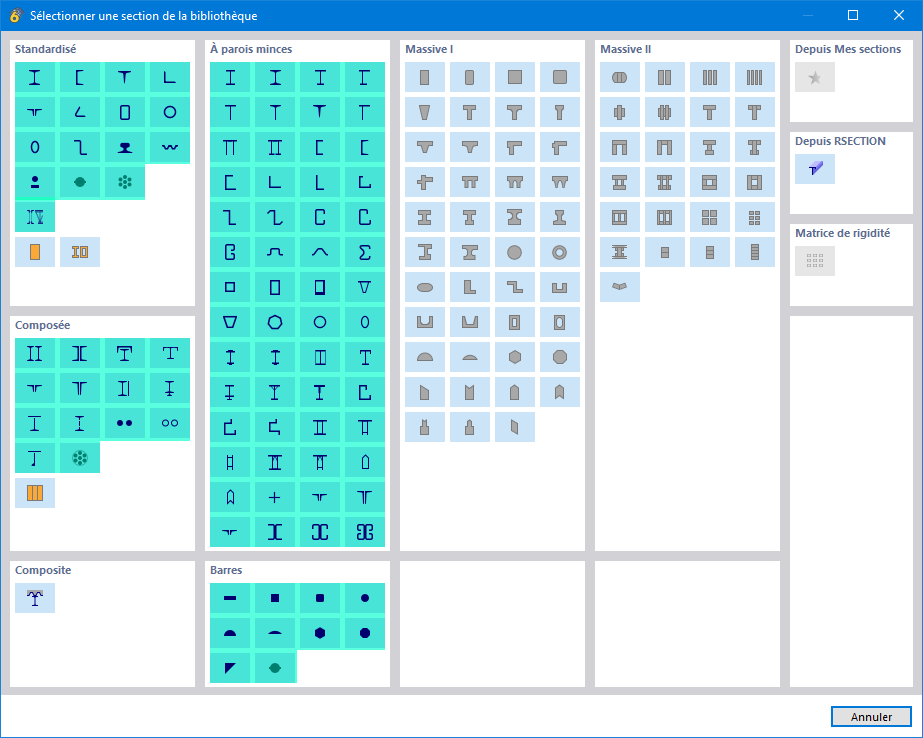This screenshot has width=923, height=738.
Task: Pick the thin-walled circle in À parois minces
Action: coord(320,322)
